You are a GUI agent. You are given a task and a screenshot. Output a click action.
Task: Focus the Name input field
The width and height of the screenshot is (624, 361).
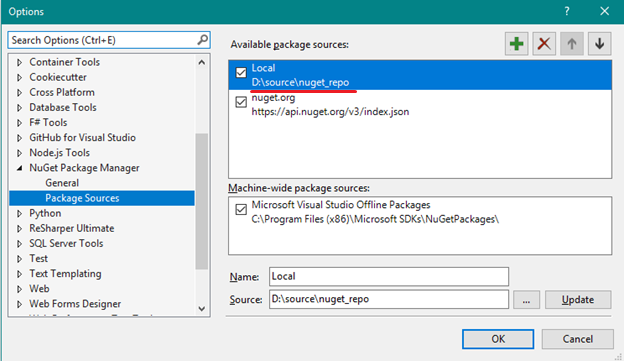(389, 277)
